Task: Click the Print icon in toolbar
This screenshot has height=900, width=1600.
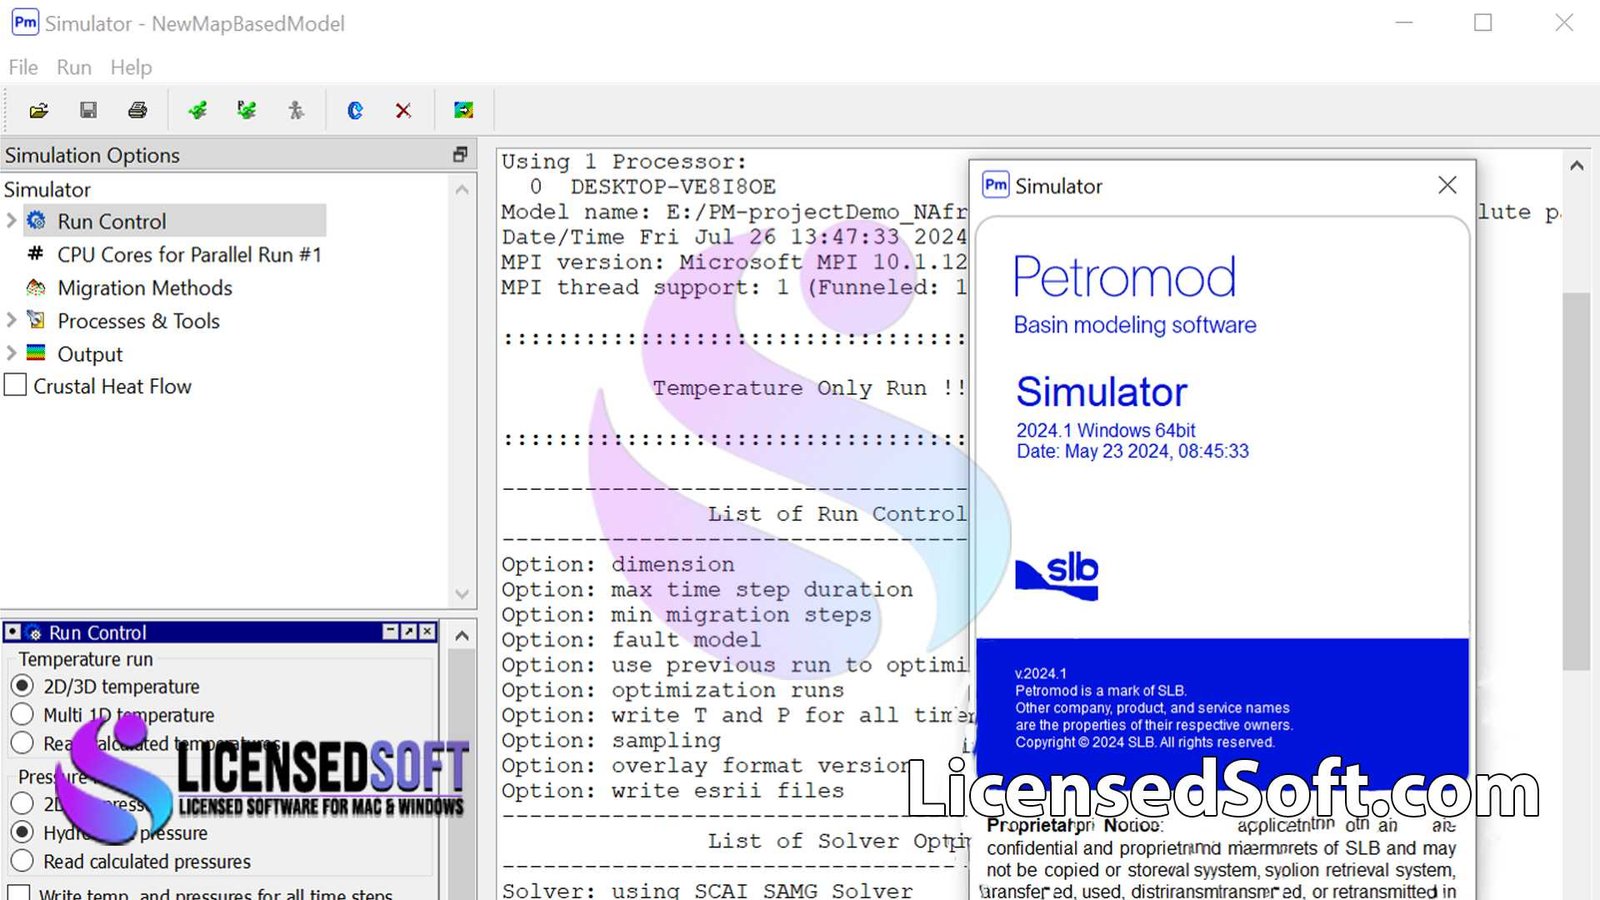Action: click(138, 110)
